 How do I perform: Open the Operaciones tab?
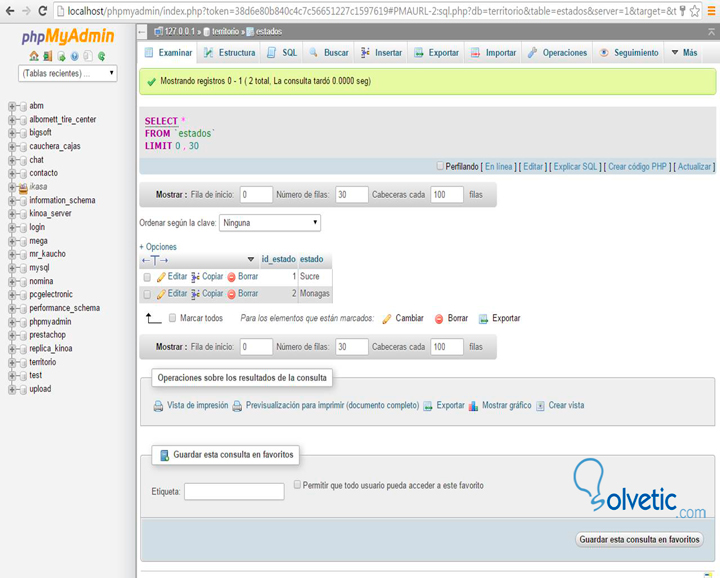click(x=557, y=53)
